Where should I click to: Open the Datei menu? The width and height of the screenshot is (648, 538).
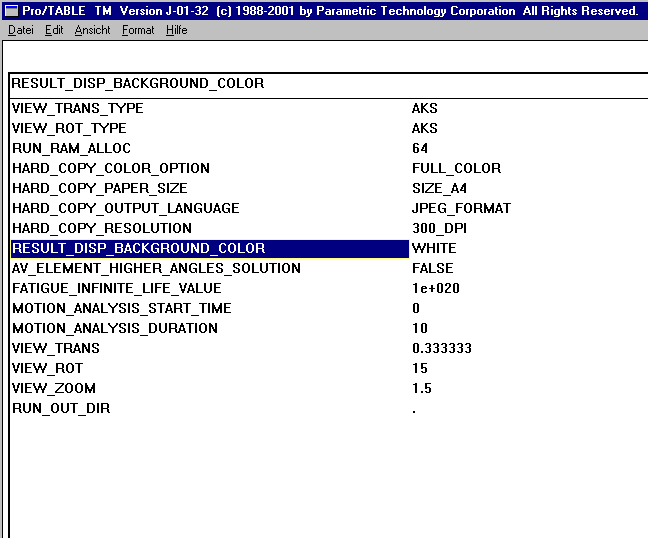point(21,30)
